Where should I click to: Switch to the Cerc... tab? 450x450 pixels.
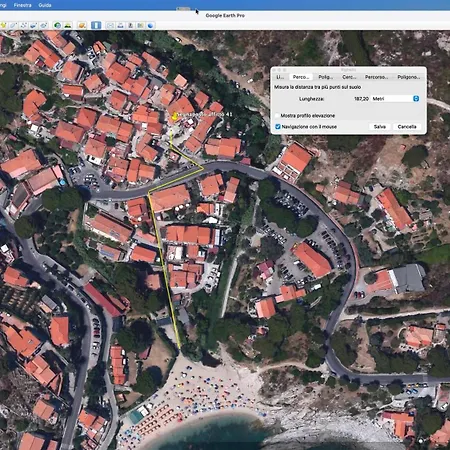(349, 77)
